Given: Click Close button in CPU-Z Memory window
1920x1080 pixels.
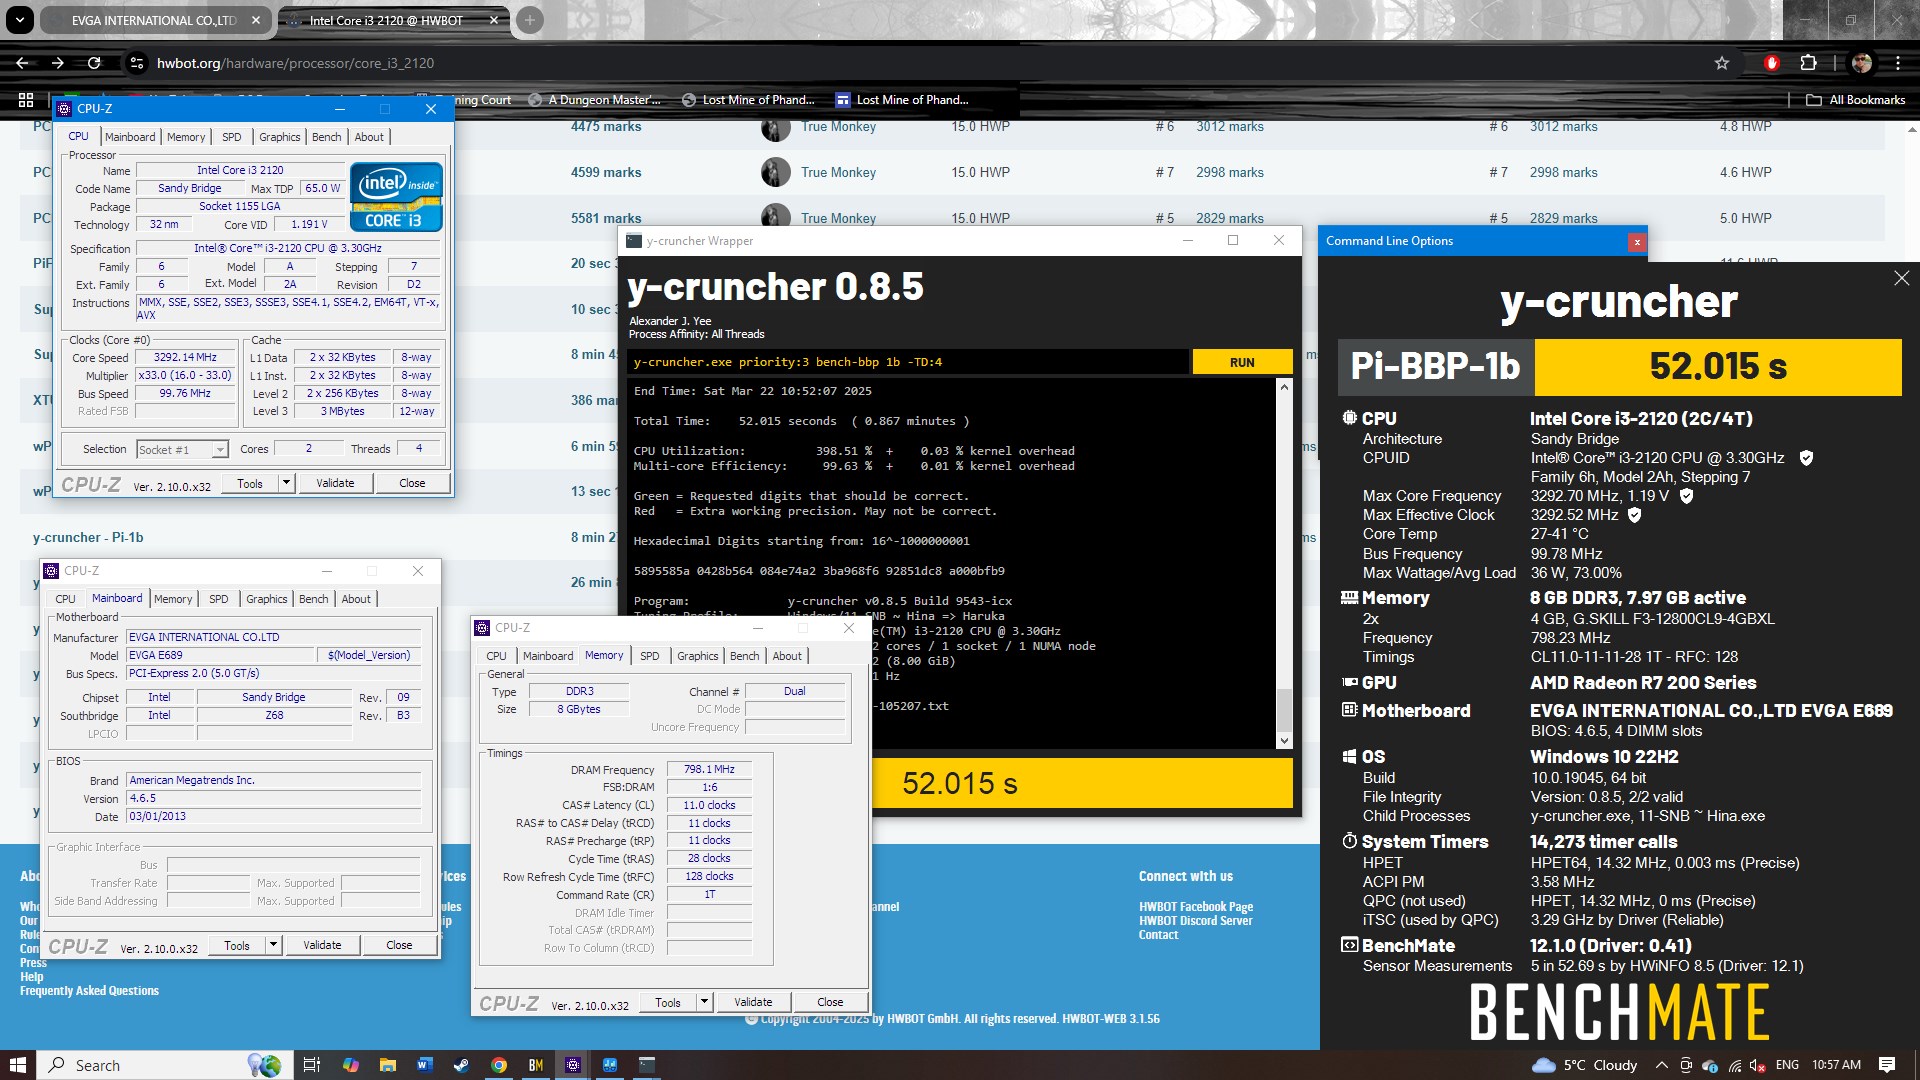Looking at the screenshot, I should 830,1002.
